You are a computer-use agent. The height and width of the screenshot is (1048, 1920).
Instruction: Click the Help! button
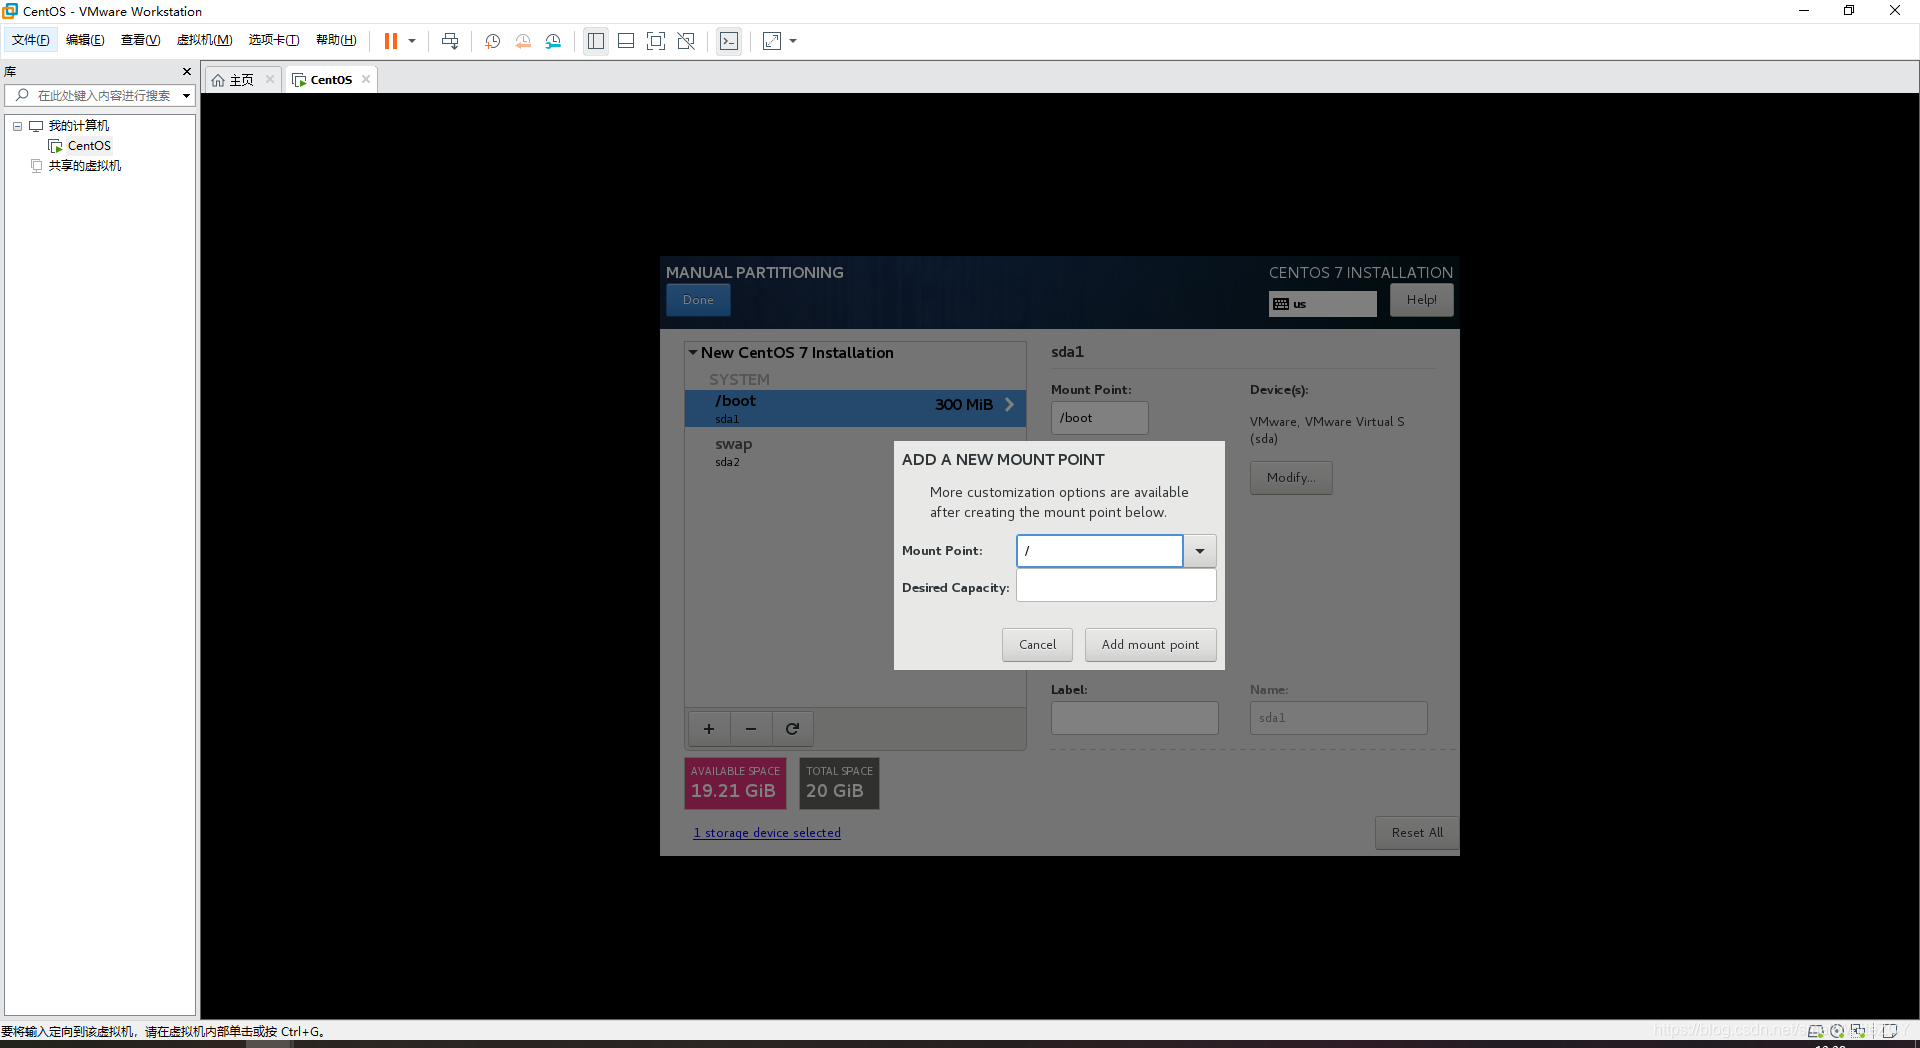pos(1421,300)
